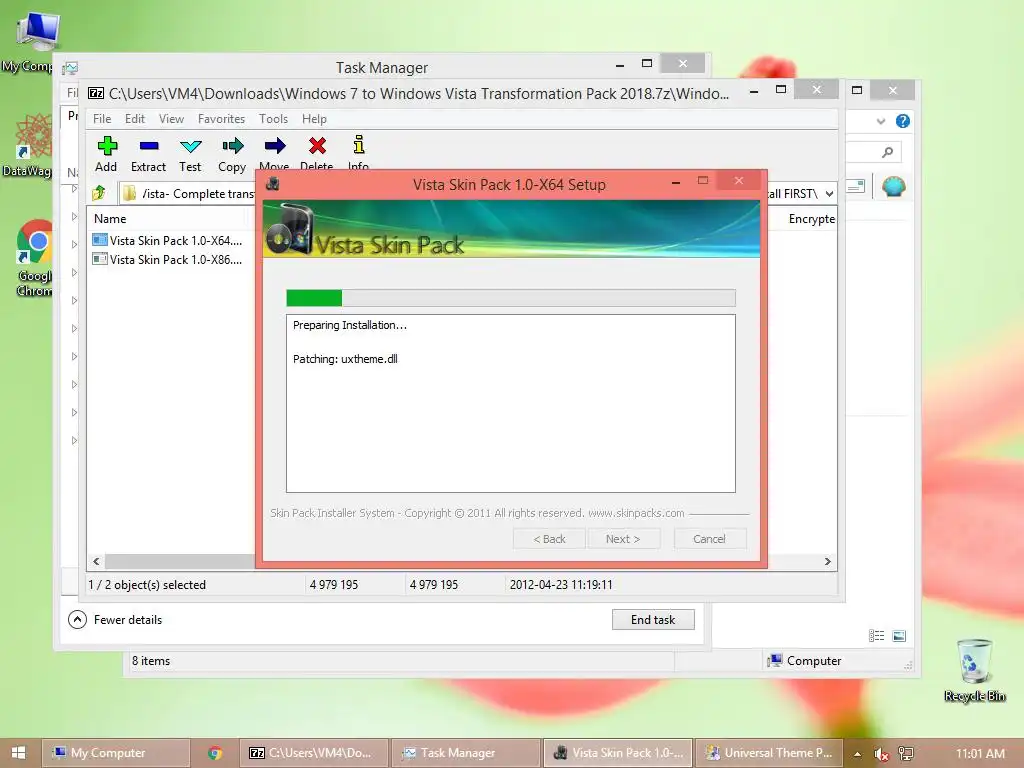The width and height of the screenshot is (1024, 768).
Task: Switch to My Computer taskbar button
Action: pyautogui.click(x=116, y=753)
